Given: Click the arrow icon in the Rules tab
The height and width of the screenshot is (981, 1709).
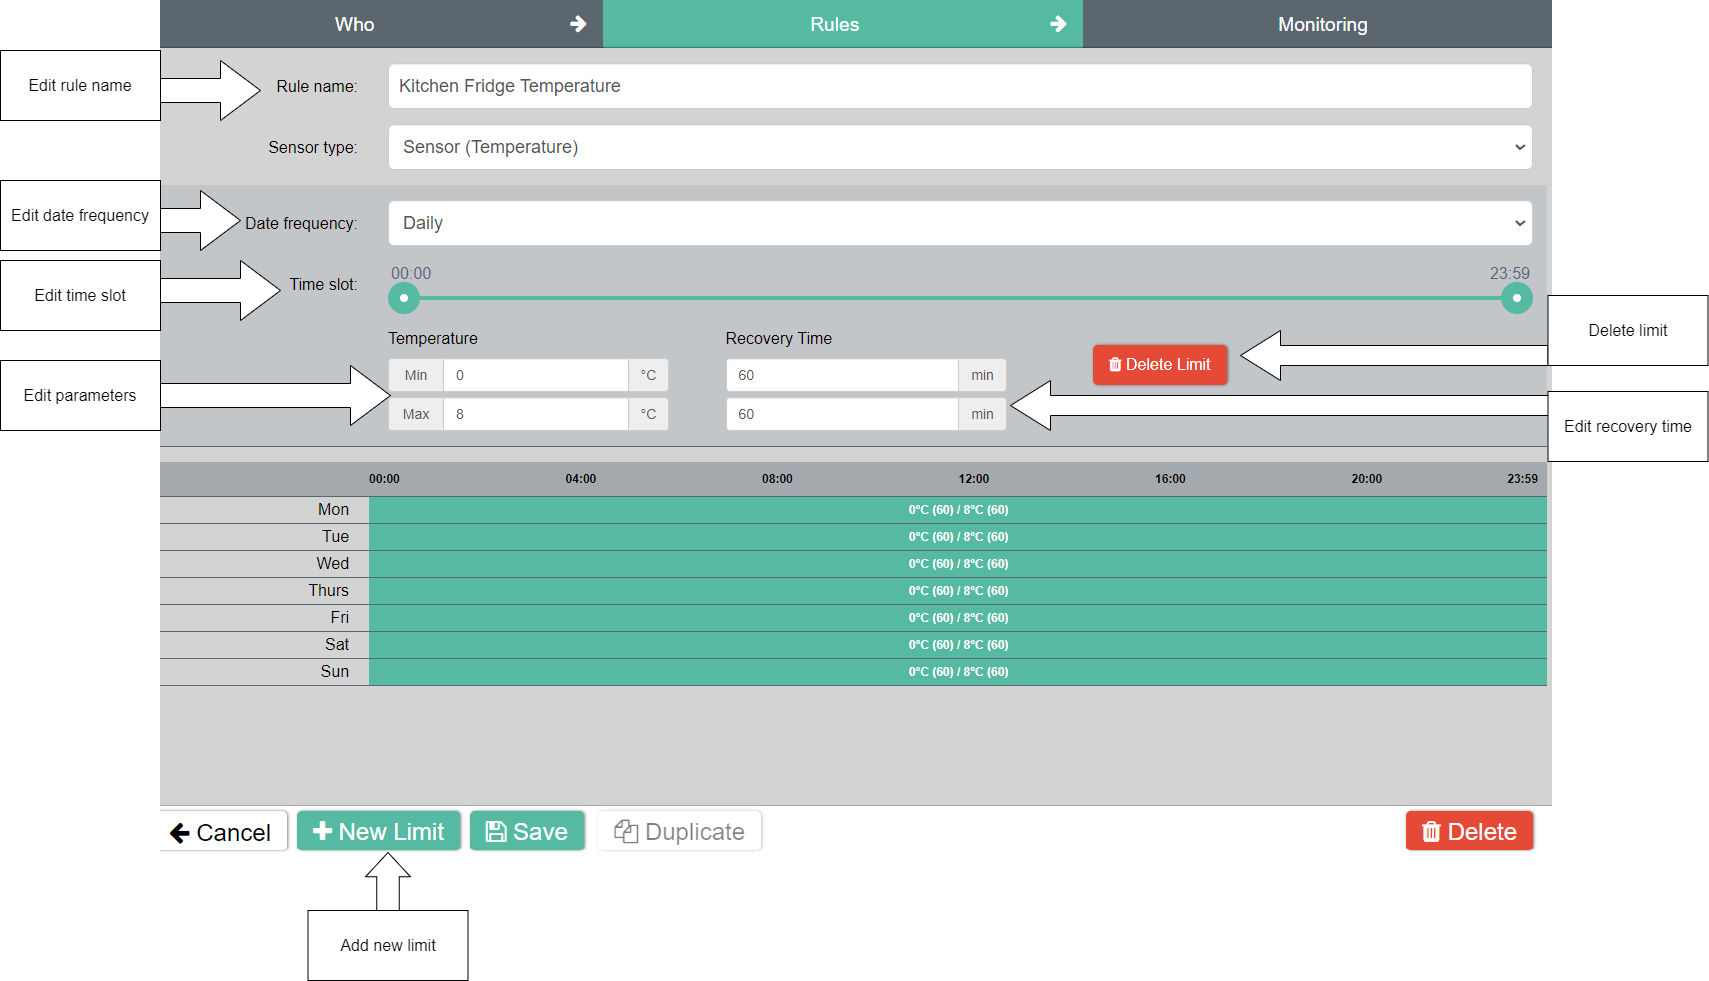Looking at the screenshot, I should 1058,24.
